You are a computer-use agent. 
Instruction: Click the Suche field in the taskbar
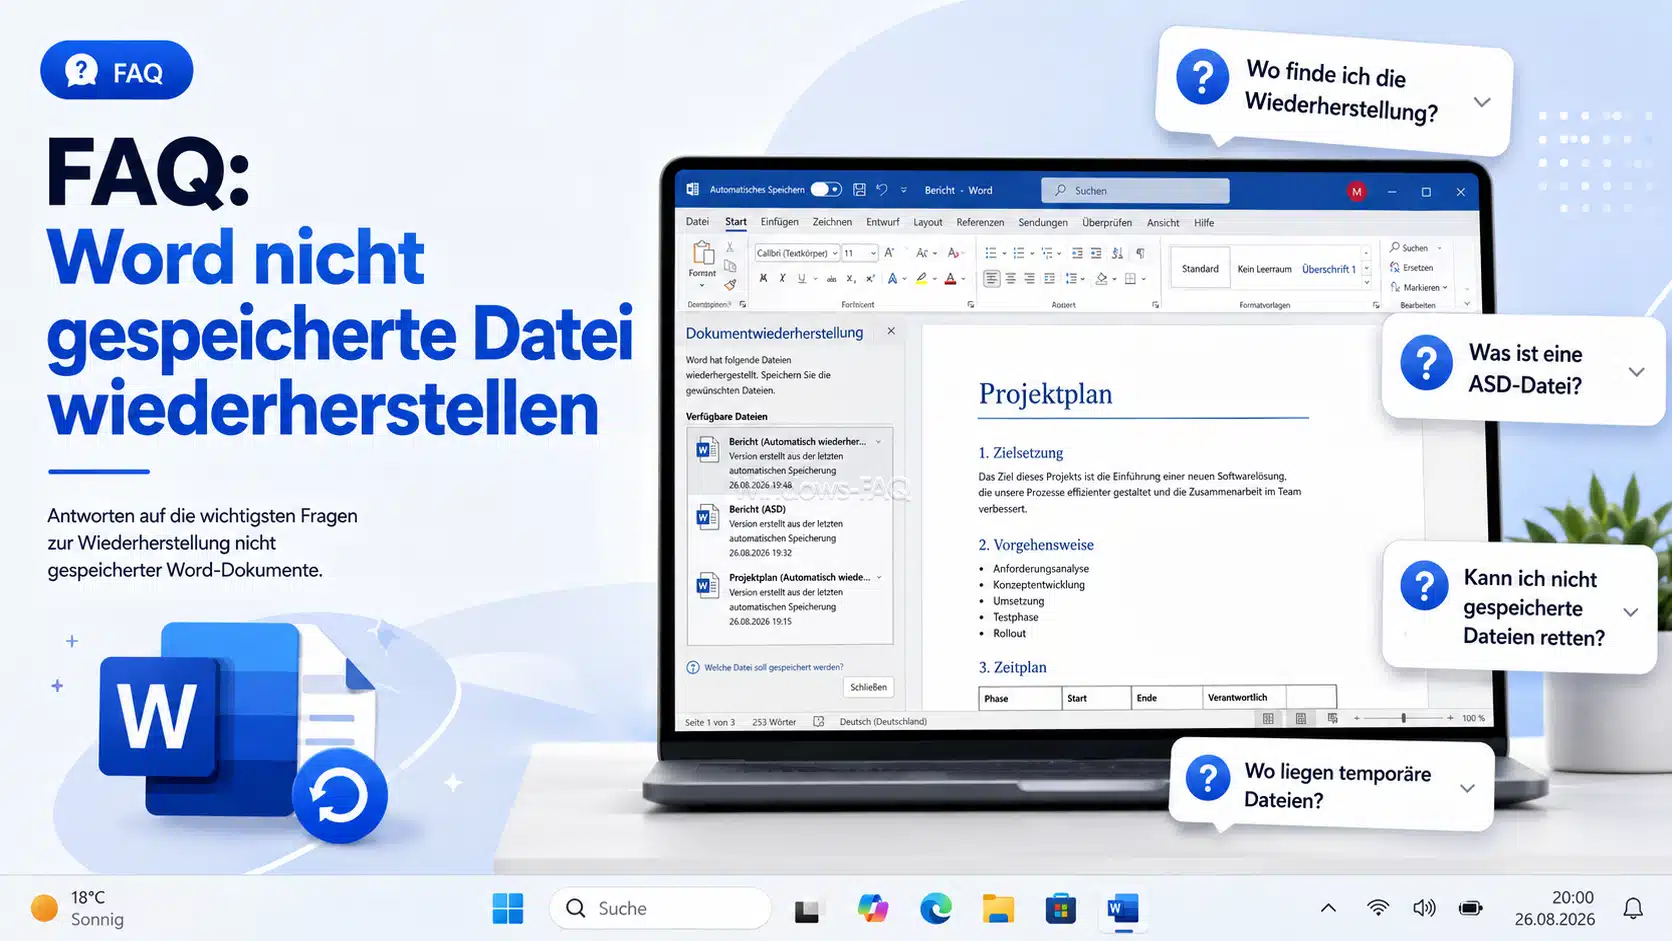pos(660,908)
